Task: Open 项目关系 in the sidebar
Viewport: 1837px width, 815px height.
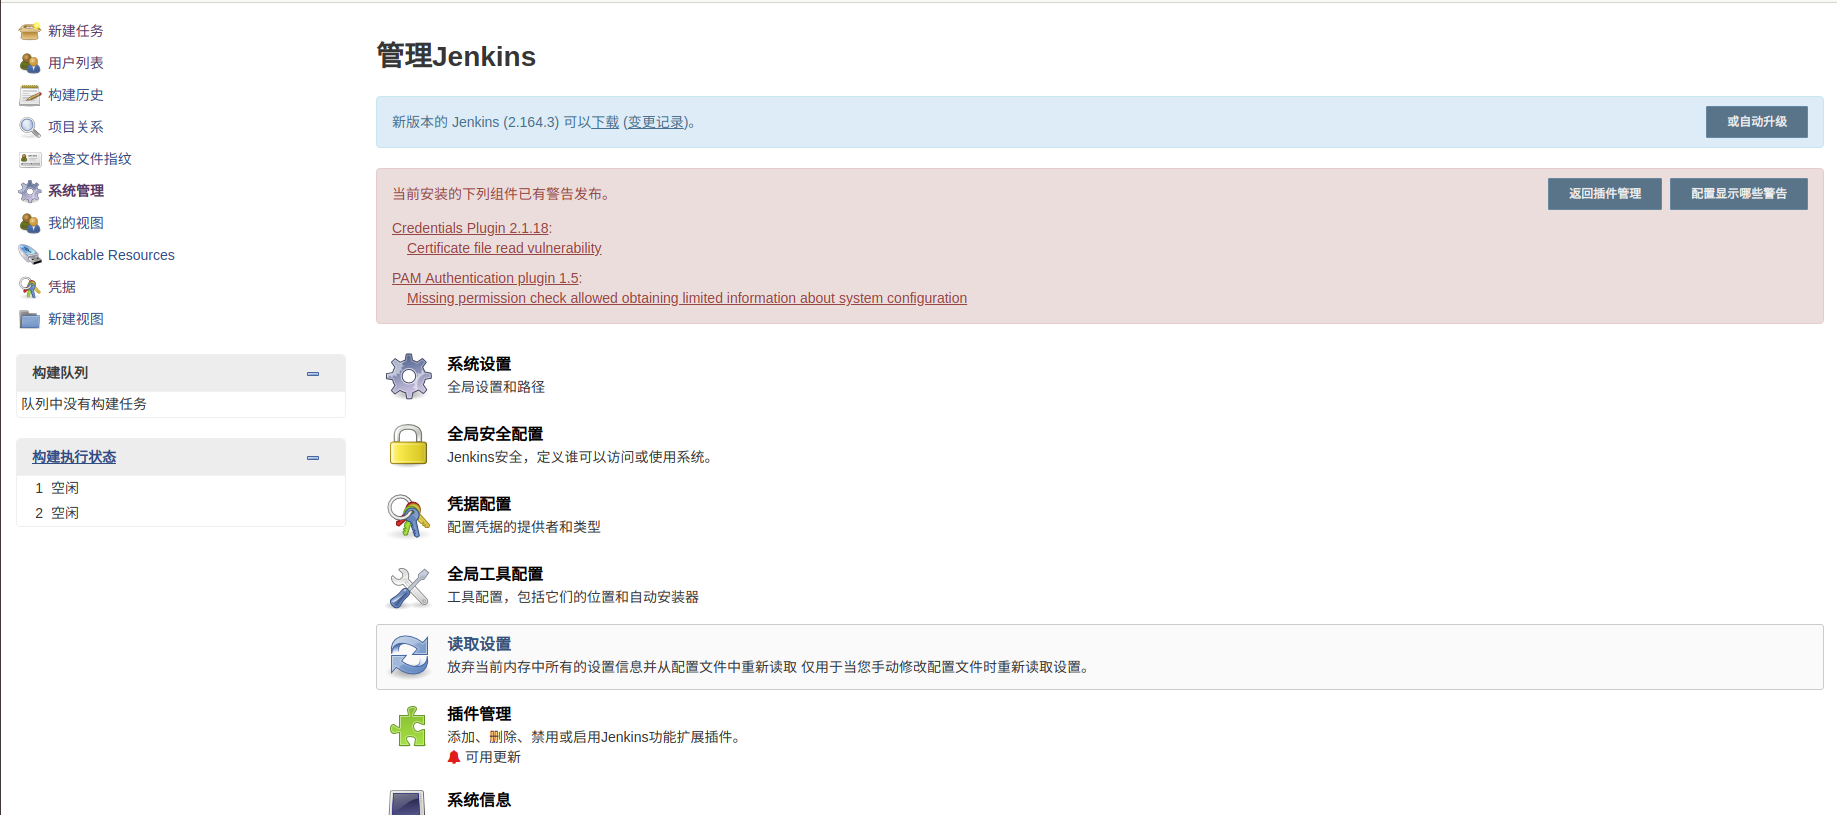Action: click(x=76, y=127)
